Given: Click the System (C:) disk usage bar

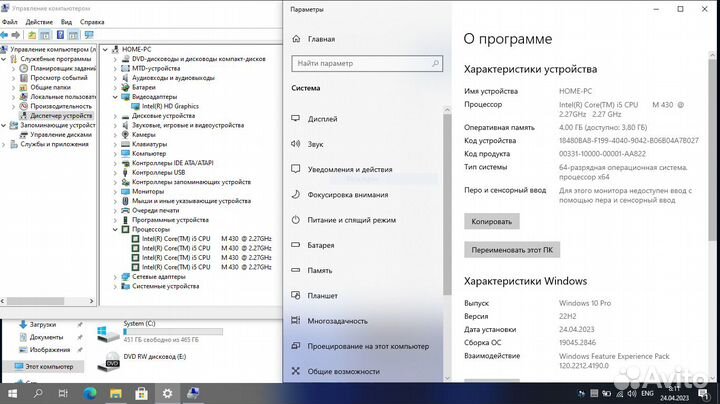Looking at the screenshot, I should (x=173, y=331).
